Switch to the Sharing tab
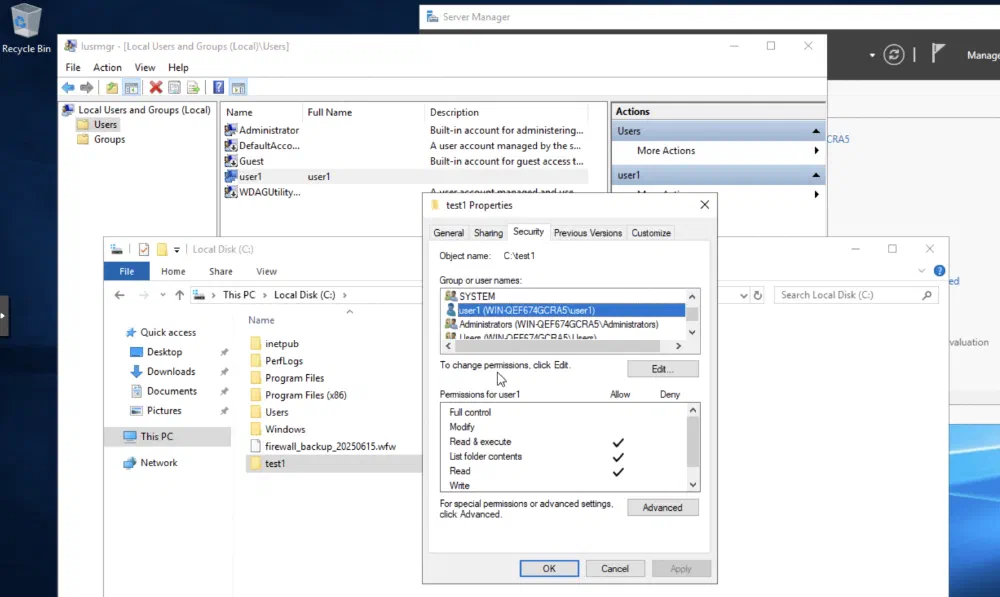The image size is (1000, 597). pyautogui.click(x=488, y=233)
